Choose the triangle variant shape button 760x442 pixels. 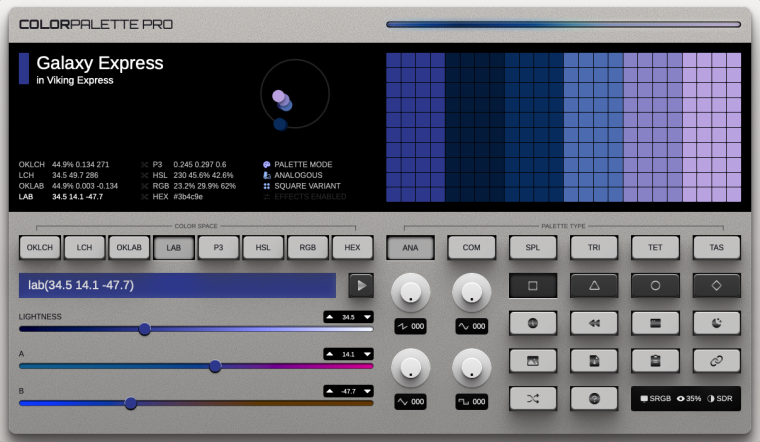594,286
